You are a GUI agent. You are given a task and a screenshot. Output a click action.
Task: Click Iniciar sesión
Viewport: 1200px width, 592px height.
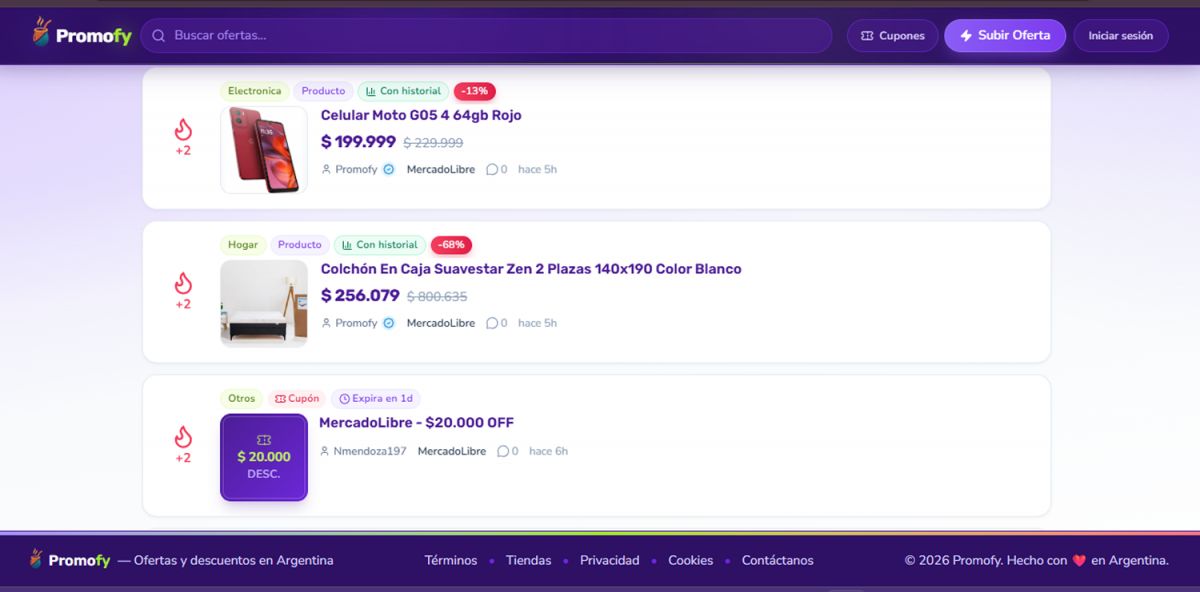tap(1121, 36)
